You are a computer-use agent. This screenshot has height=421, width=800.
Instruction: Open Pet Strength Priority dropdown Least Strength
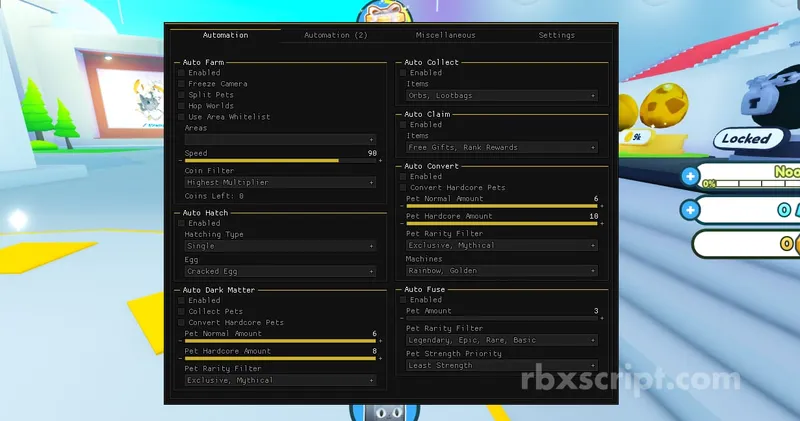(502, 365)
